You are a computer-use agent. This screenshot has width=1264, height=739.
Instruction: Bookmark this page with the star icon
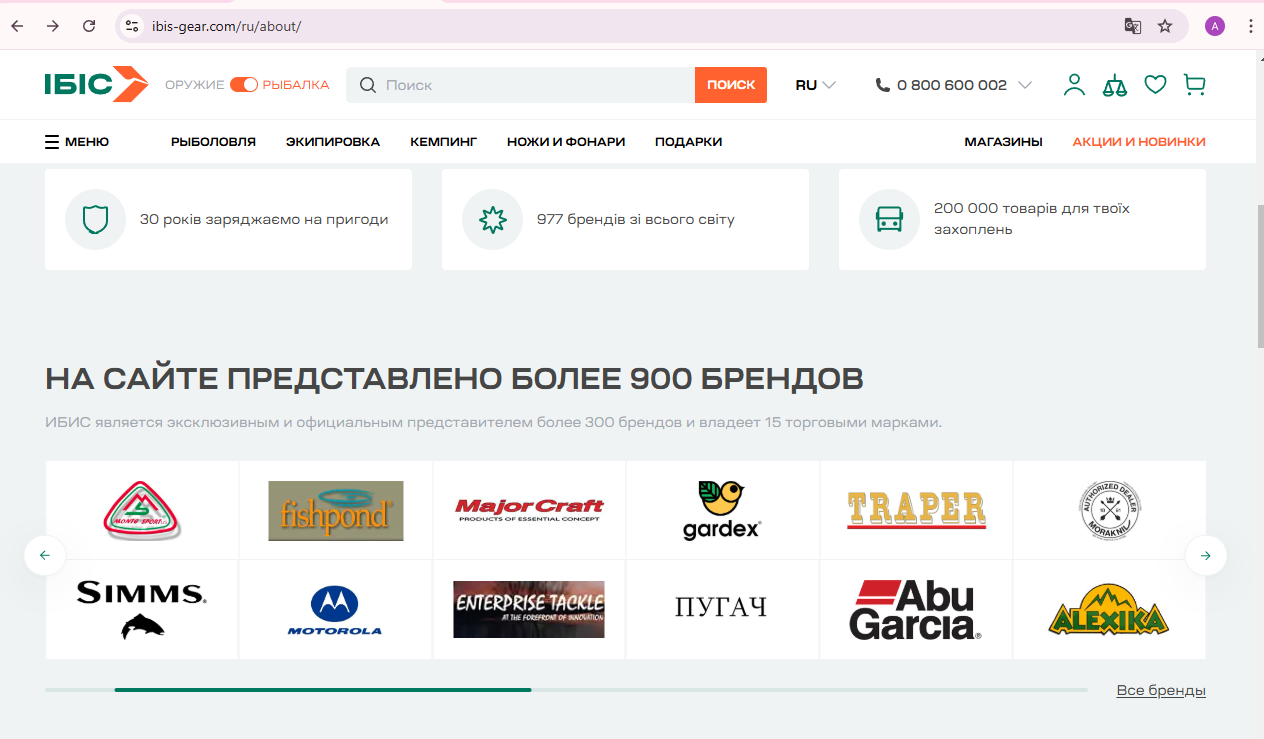(1165, 26)
